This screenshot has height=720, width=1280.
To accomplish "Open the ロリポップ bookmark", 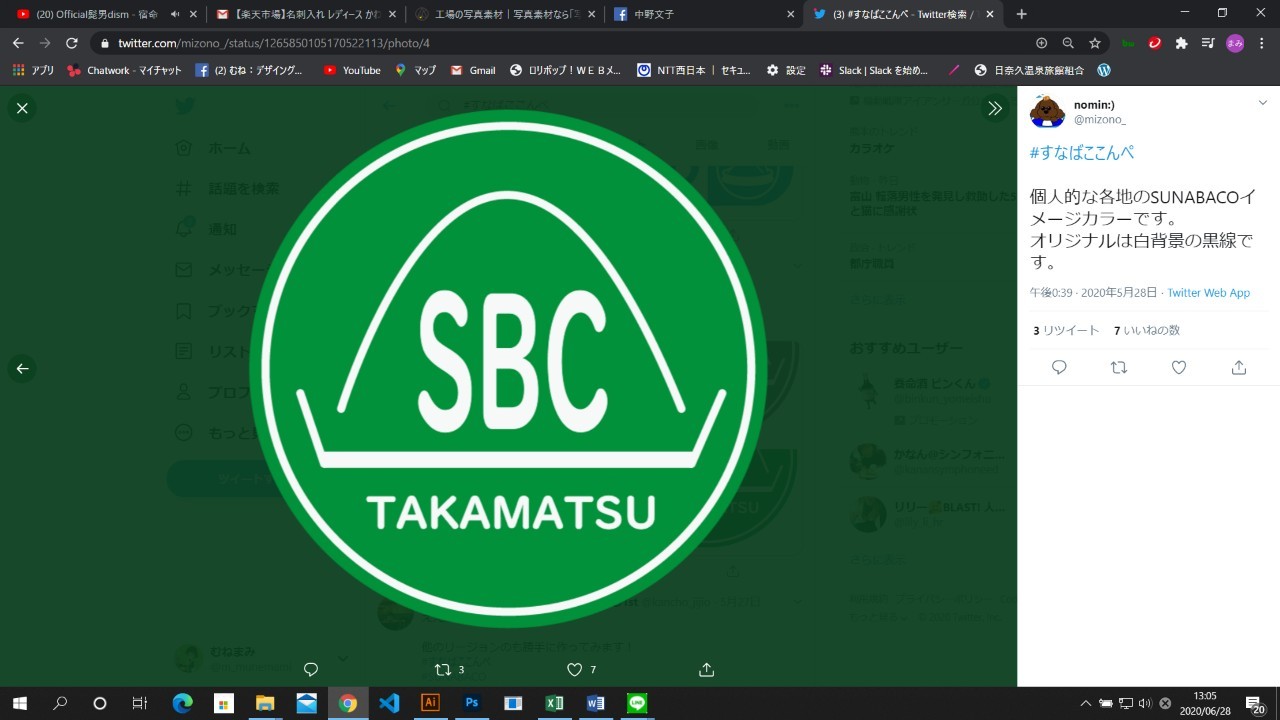I will pyautogui.click(x=566, y=70).
